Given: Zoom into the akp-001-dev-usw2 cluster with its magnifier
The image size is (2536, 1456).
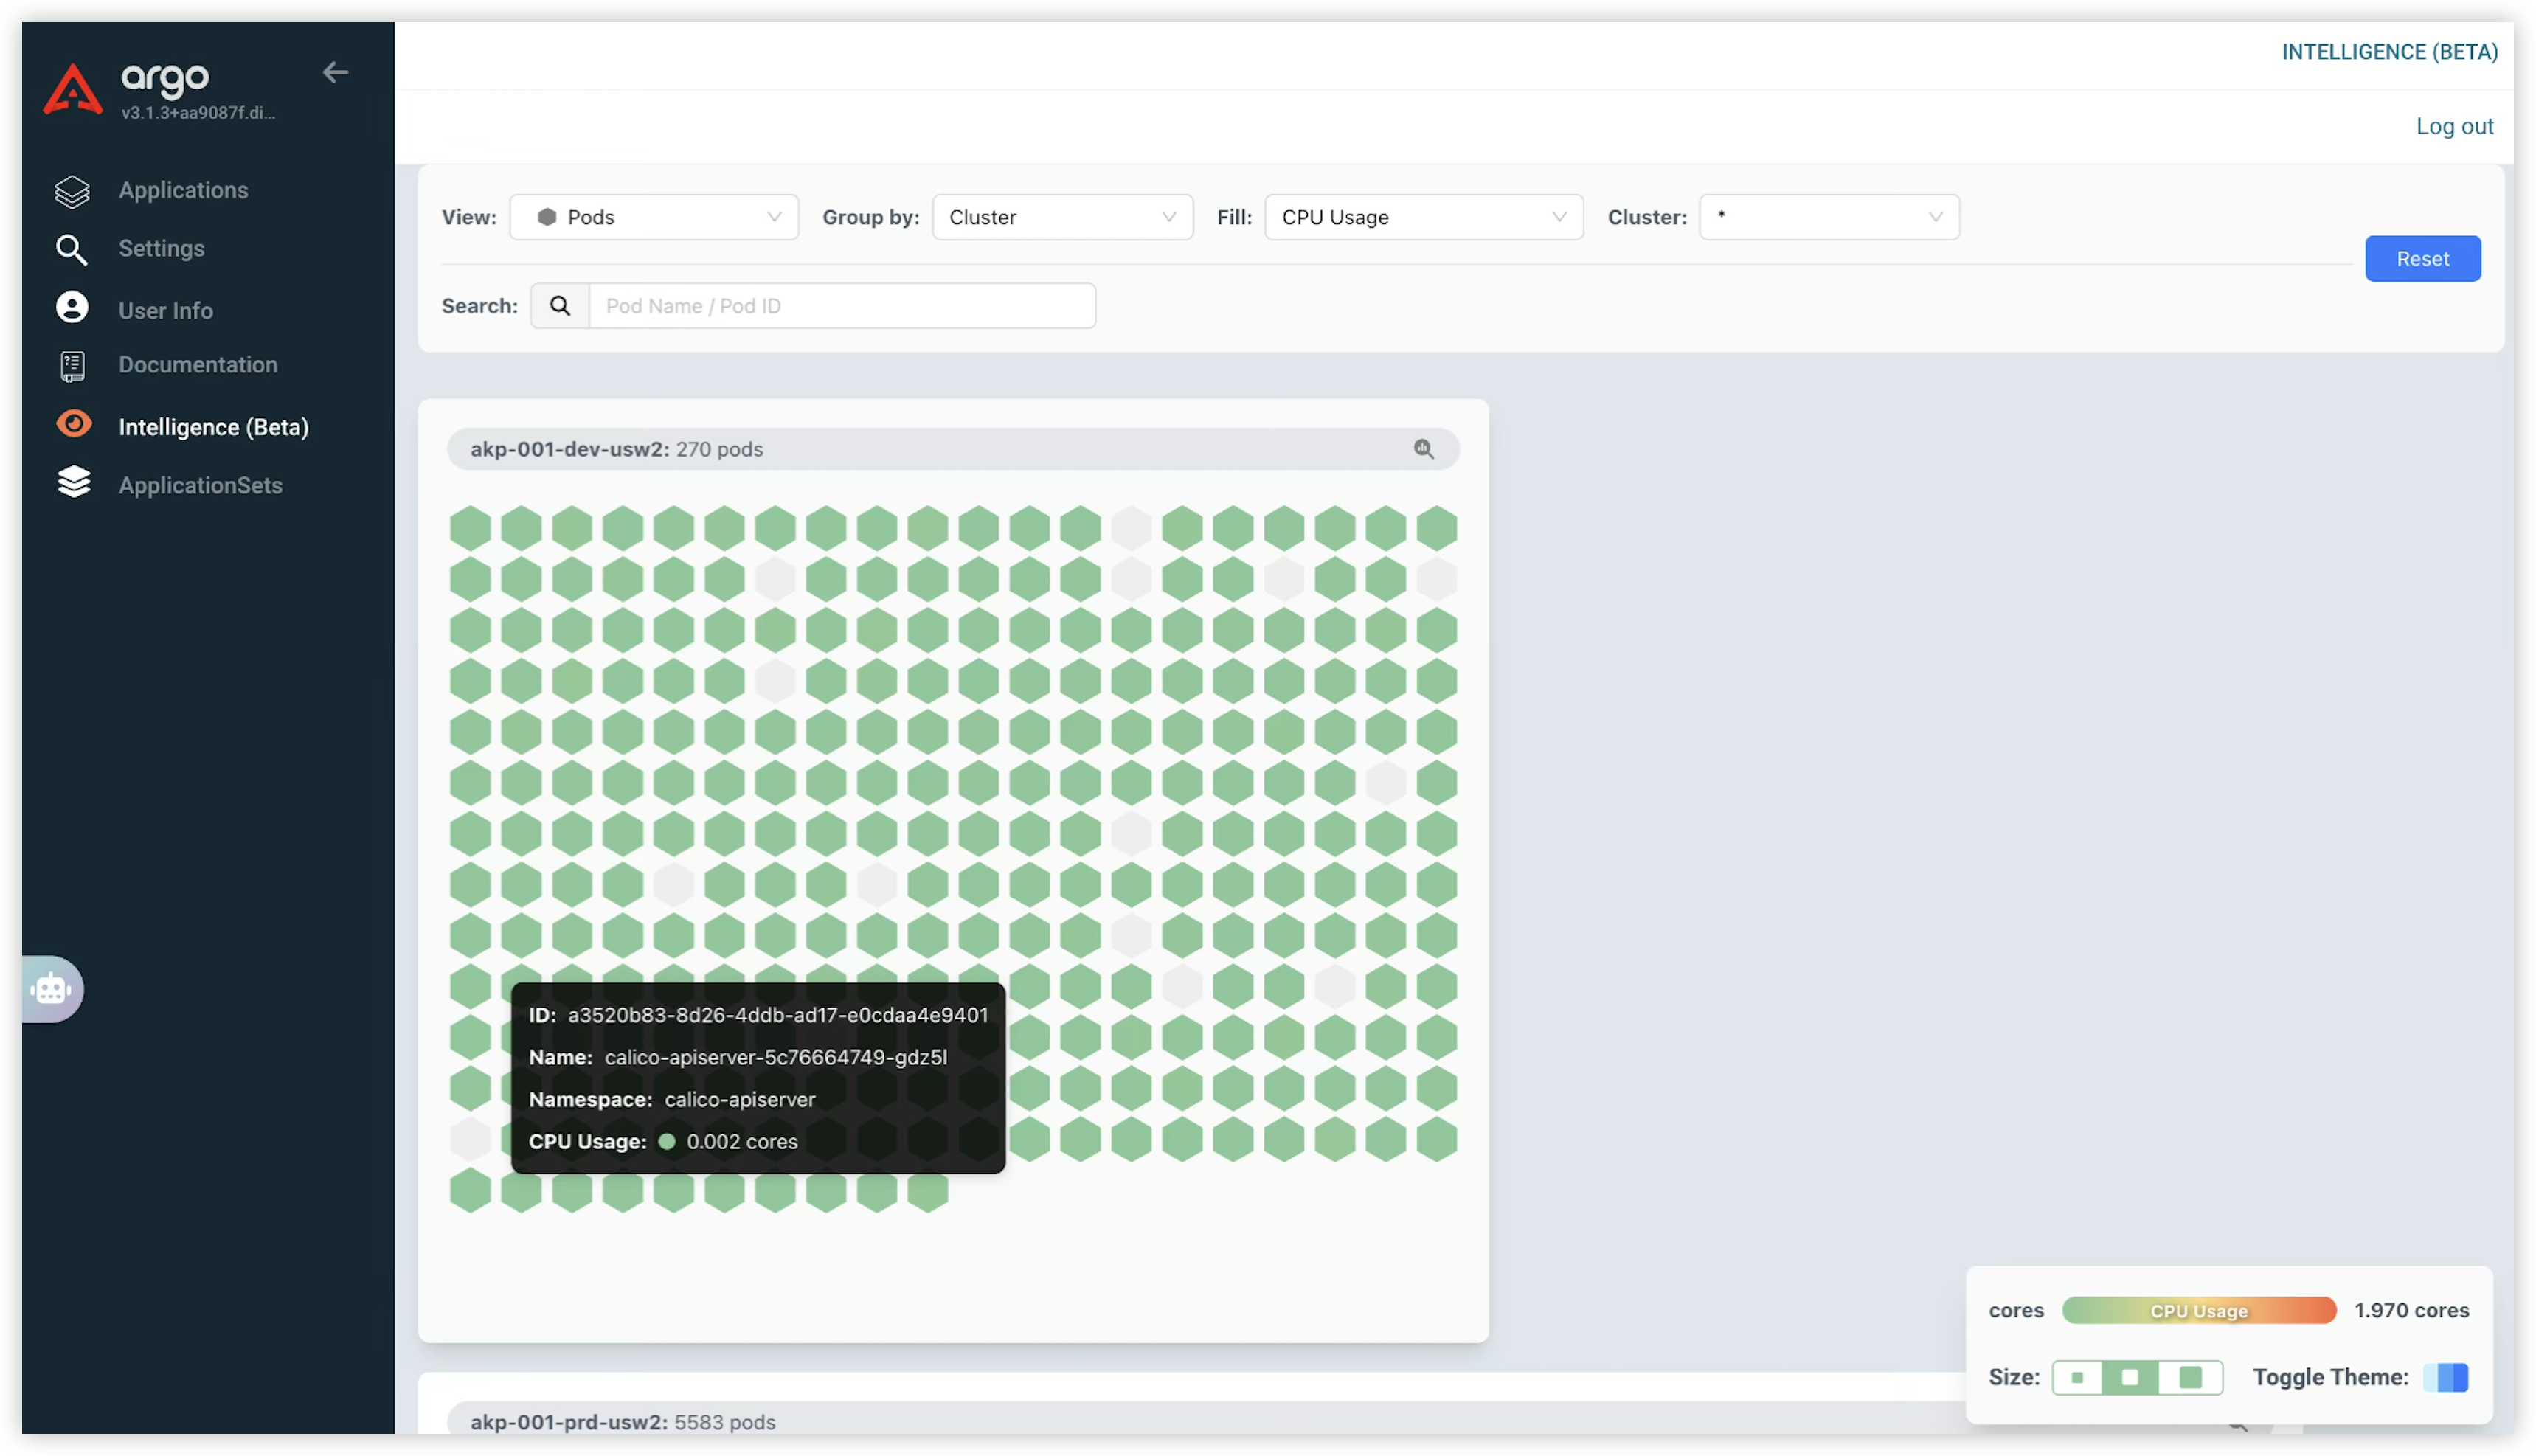Looking at the screenshot, I should (1423, 449).
